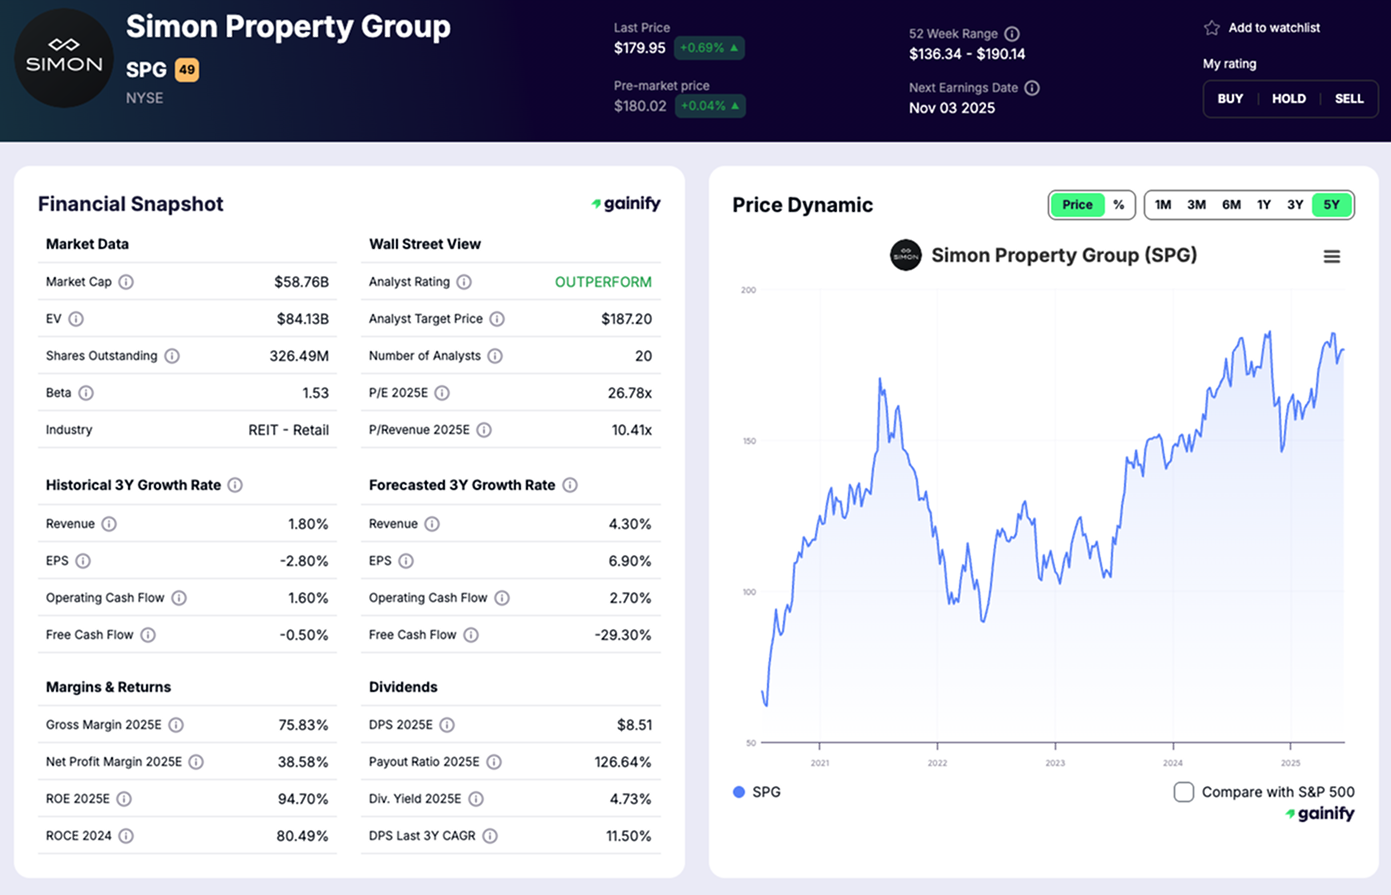Select the 1Y chart range

(1264, 204)
